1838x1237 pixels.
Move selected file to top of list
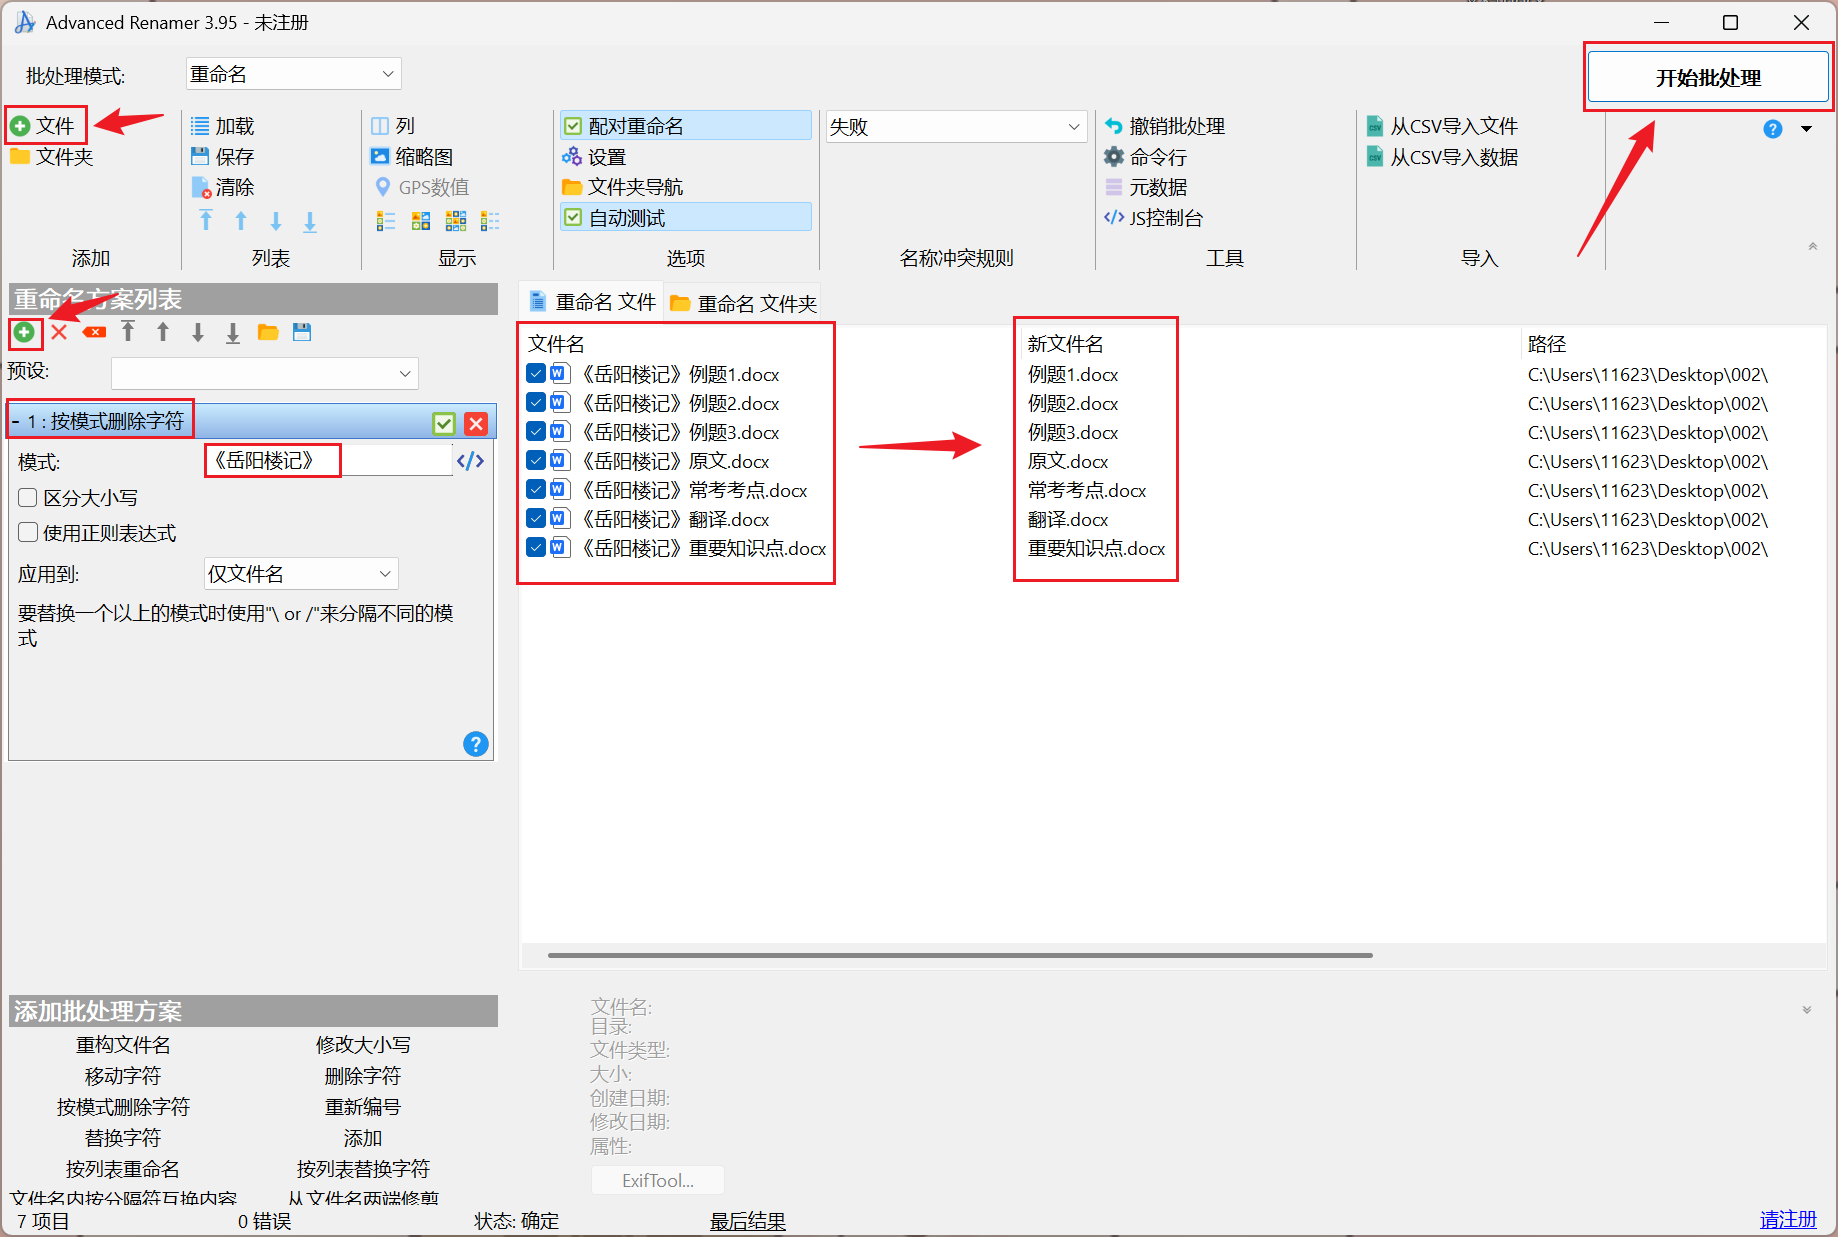click(206, 221)
